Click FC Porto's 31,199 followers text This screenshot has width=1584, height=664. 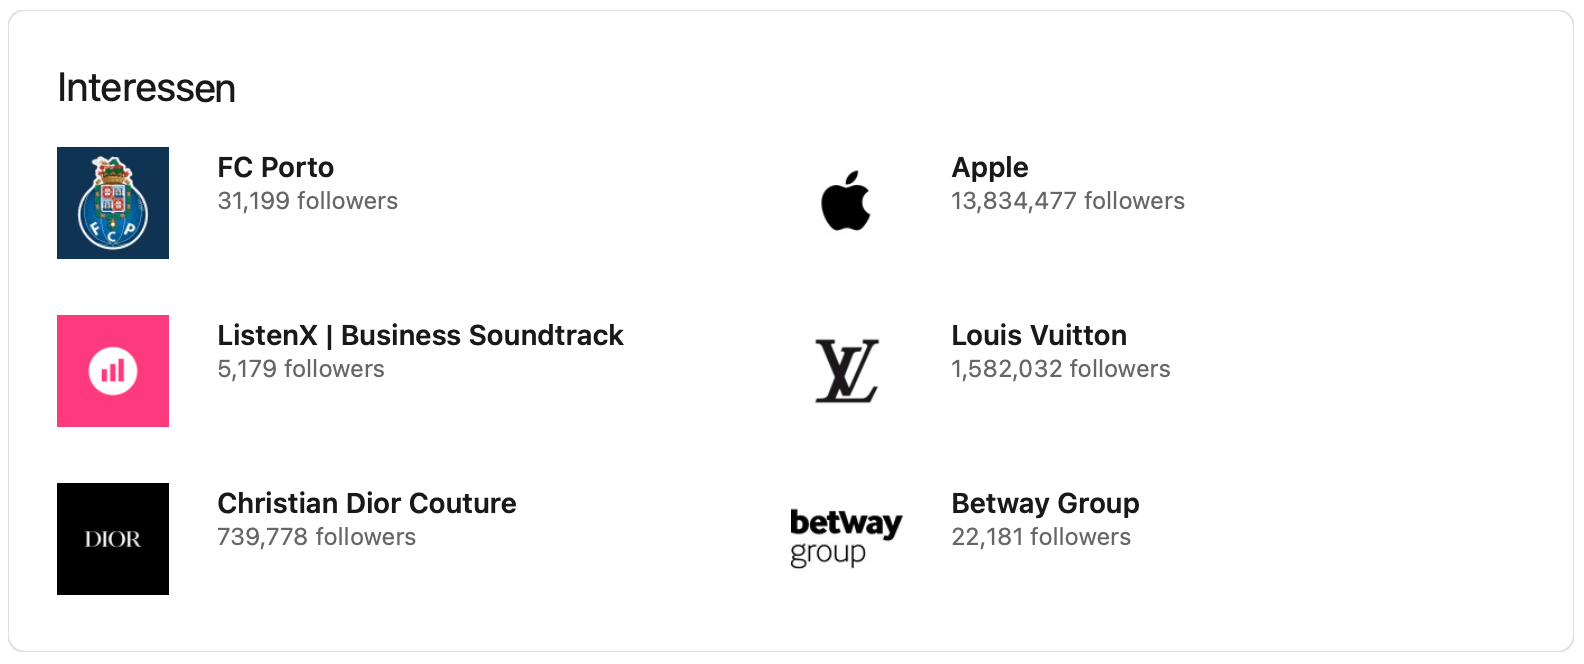coord(308,201)
